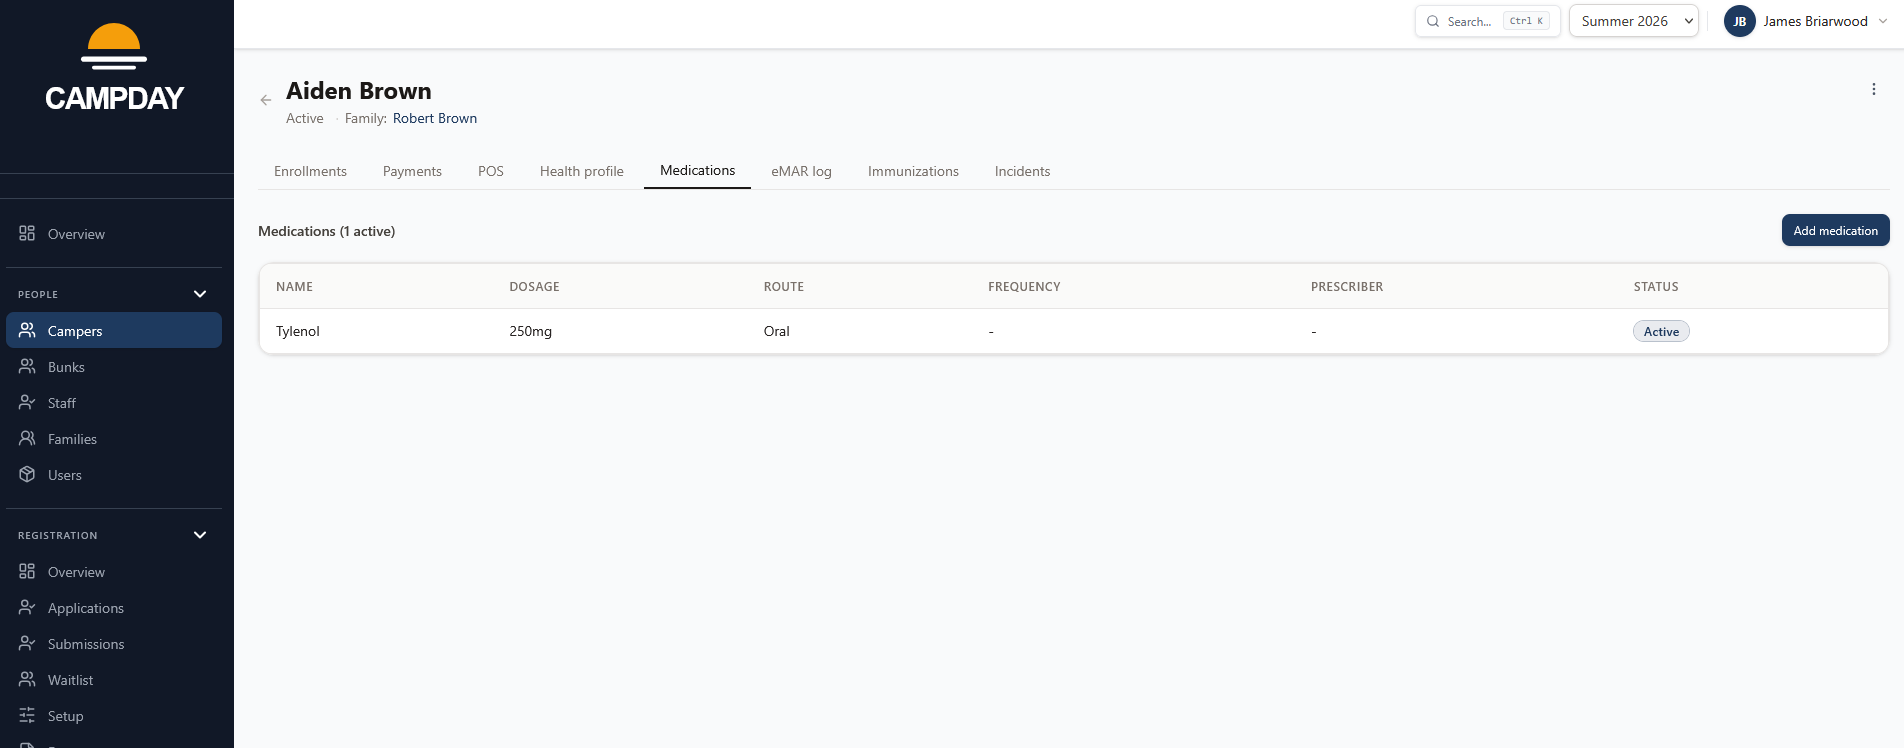Click the Users cube icon
This screenshot has width=1904, height=748.
[27, 474]
